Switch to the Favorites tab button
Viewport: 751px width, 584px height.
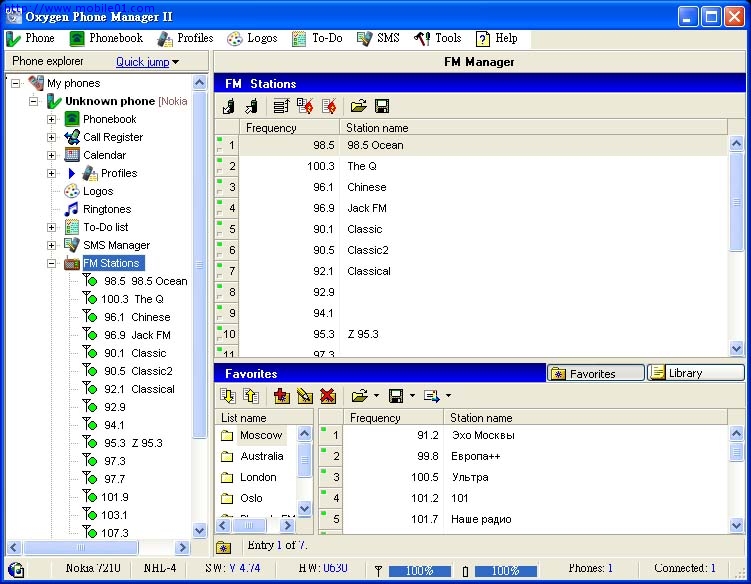[596, 373]
